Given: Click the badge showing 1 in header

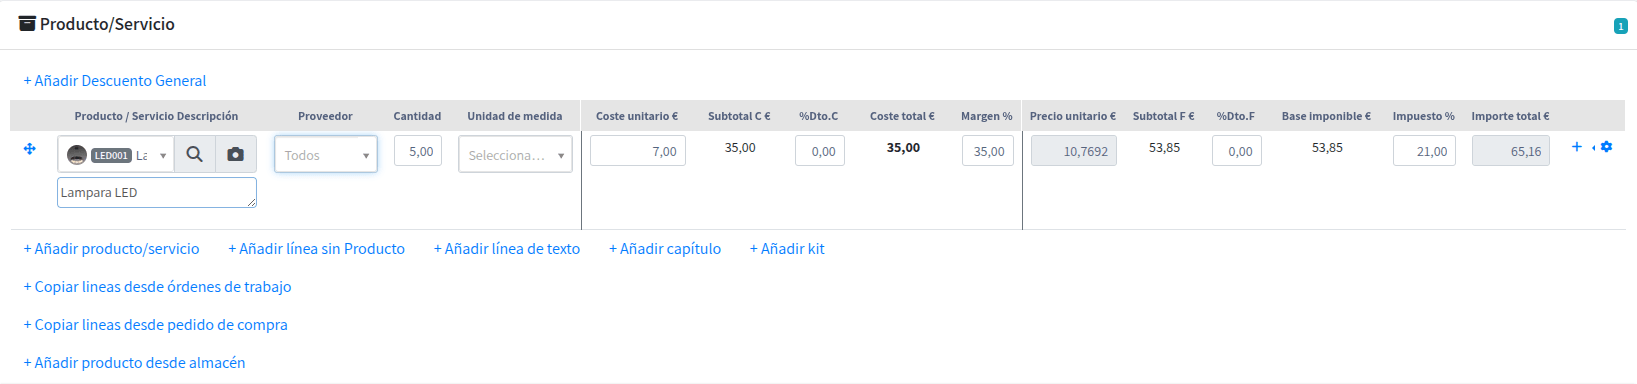Looking at the screenshot, I should [x=1621, y=26].
